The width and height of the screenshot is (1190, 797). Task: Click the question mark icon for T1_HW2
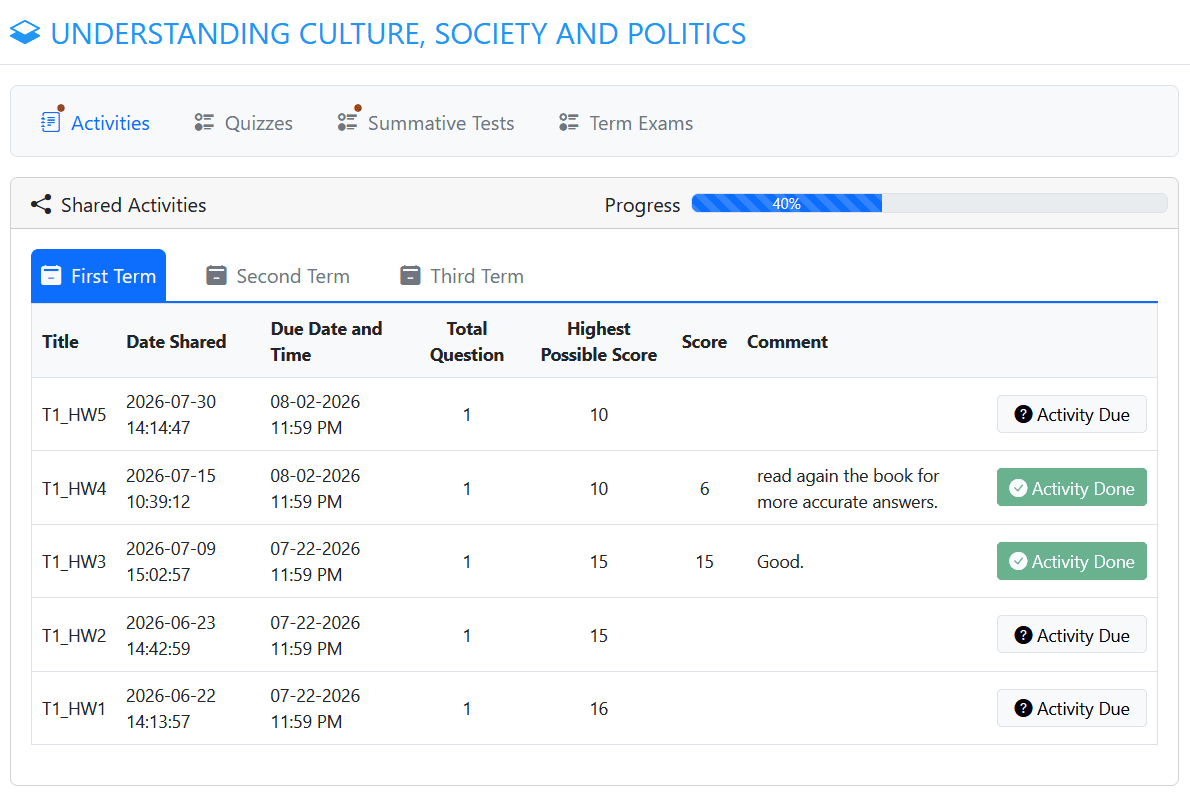tap(1023, 635)
